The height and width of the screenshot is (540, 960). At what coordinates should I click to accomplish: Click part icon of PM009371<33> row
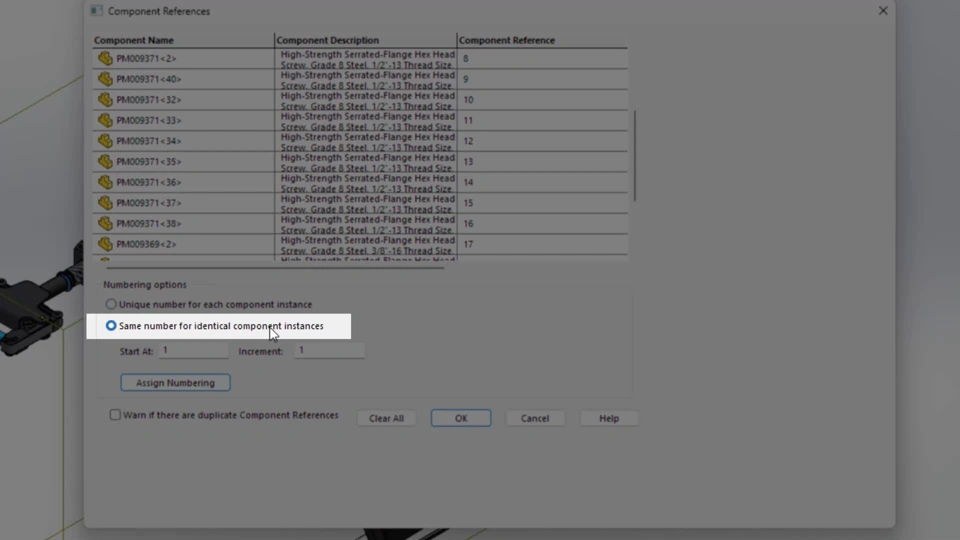tap(105, 120)
